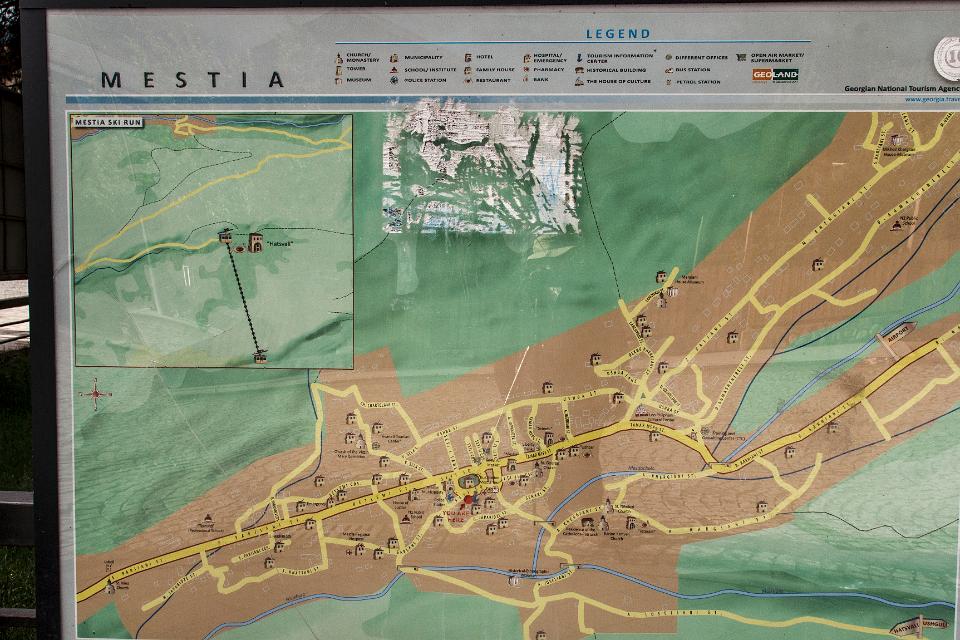960x640 pixels.
Task: Click the TOURISM INFORMATION CENTER legend label
Action: pyautogui.click(x=620, y=58)
